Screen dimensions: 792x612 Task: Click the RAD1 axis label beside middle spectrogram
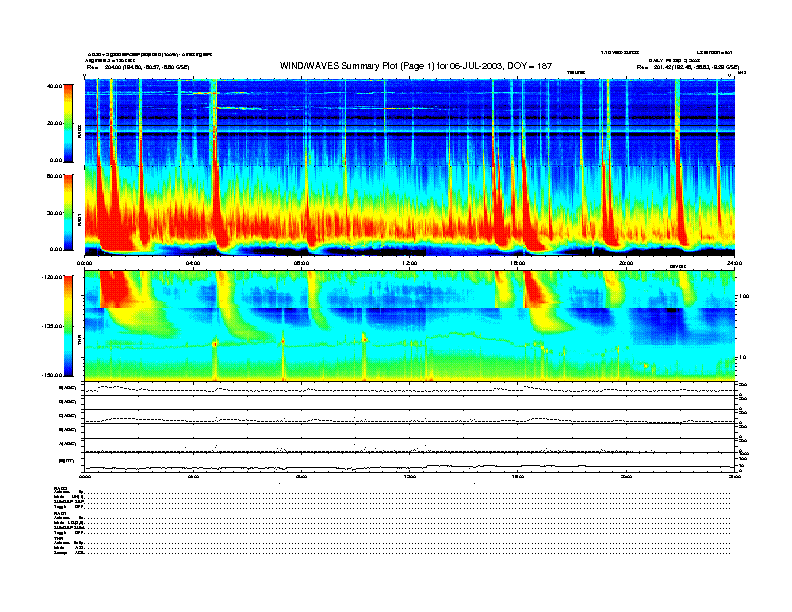[79, 220]
